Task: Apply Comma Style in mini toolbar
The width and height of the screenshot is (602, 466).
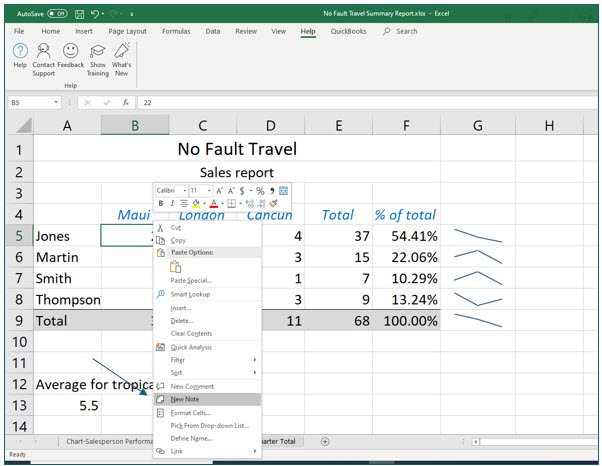Action: (272, 191)
